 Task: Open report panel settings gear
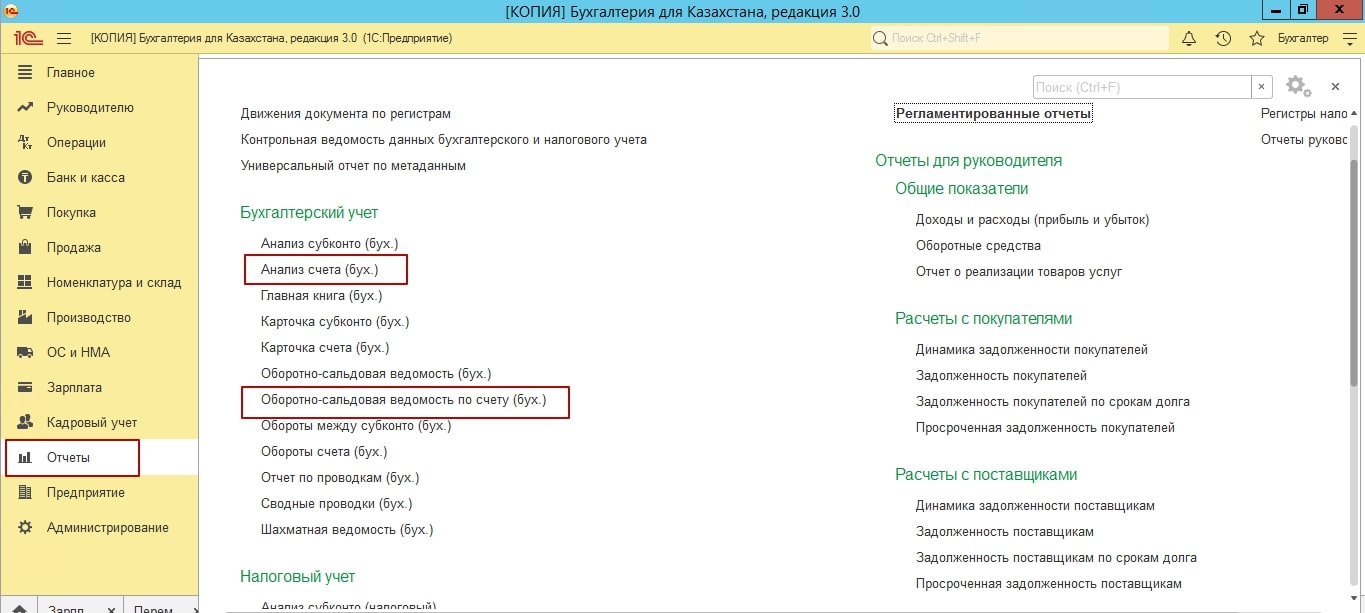pyautogui.click(x=1297, y=87)
